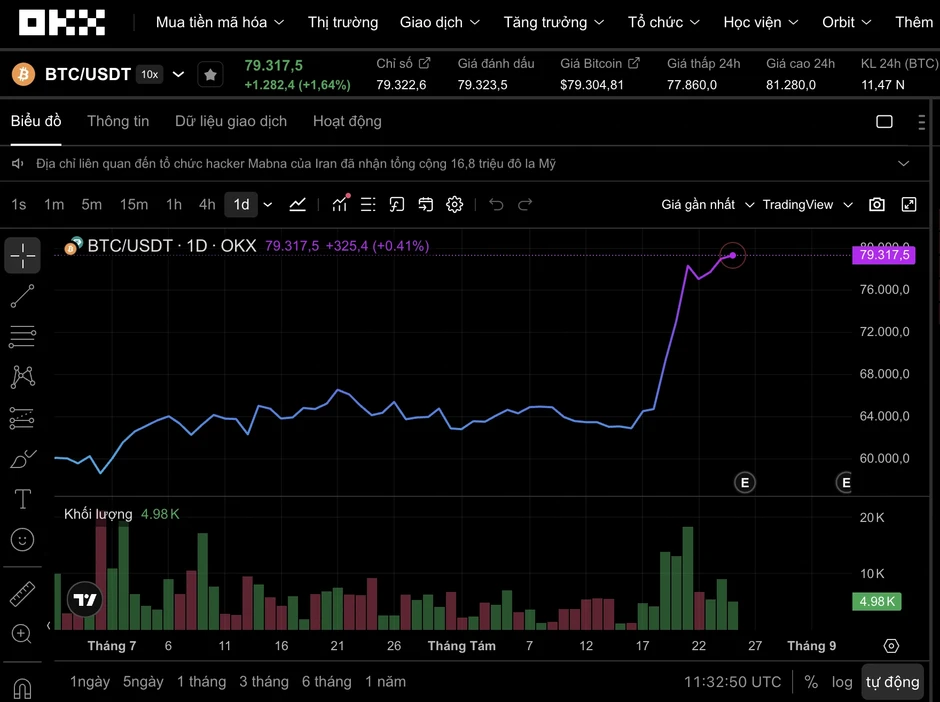940x702 pixels.
Task: Expand the BTC/USDT pair selector chevron
Action: pyautogui.click(x=178, y=74)
